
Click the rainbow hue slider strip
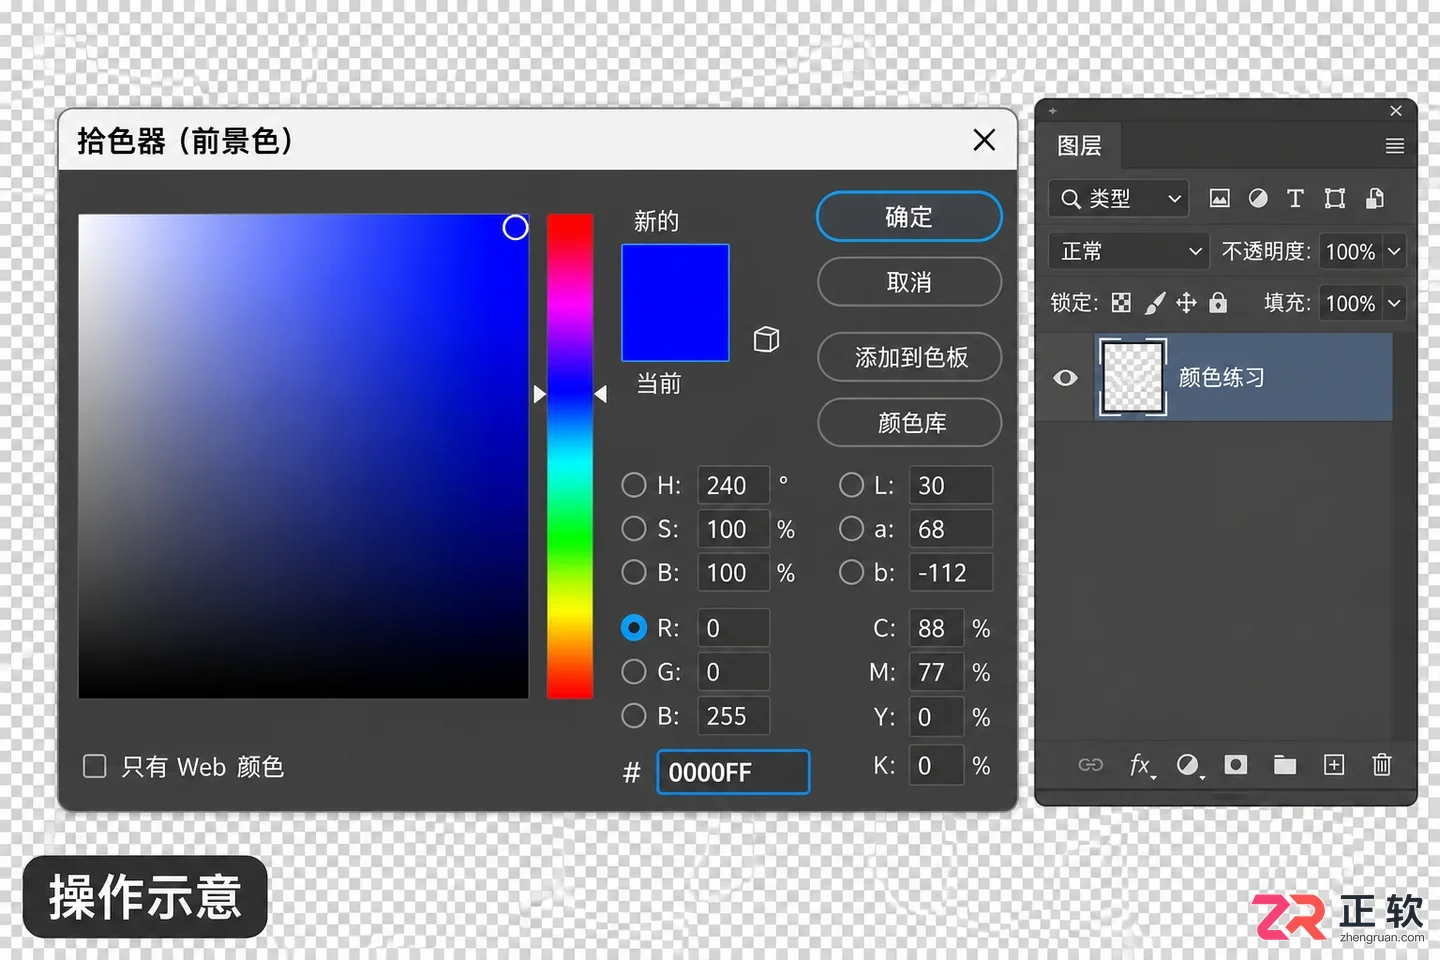pos(570,456)
